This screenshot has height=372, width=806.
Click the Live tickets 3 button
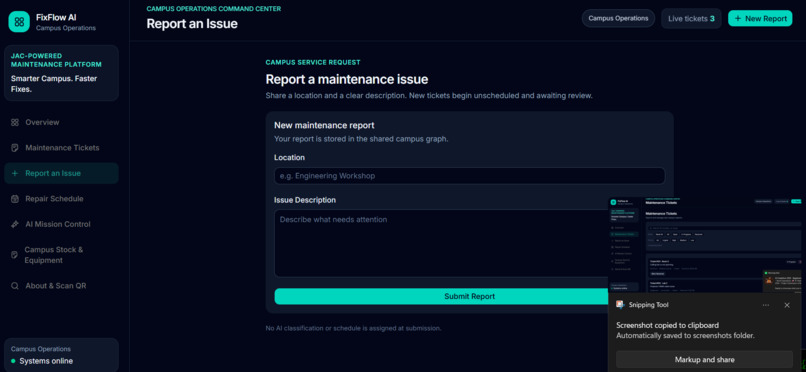(691, 18)
